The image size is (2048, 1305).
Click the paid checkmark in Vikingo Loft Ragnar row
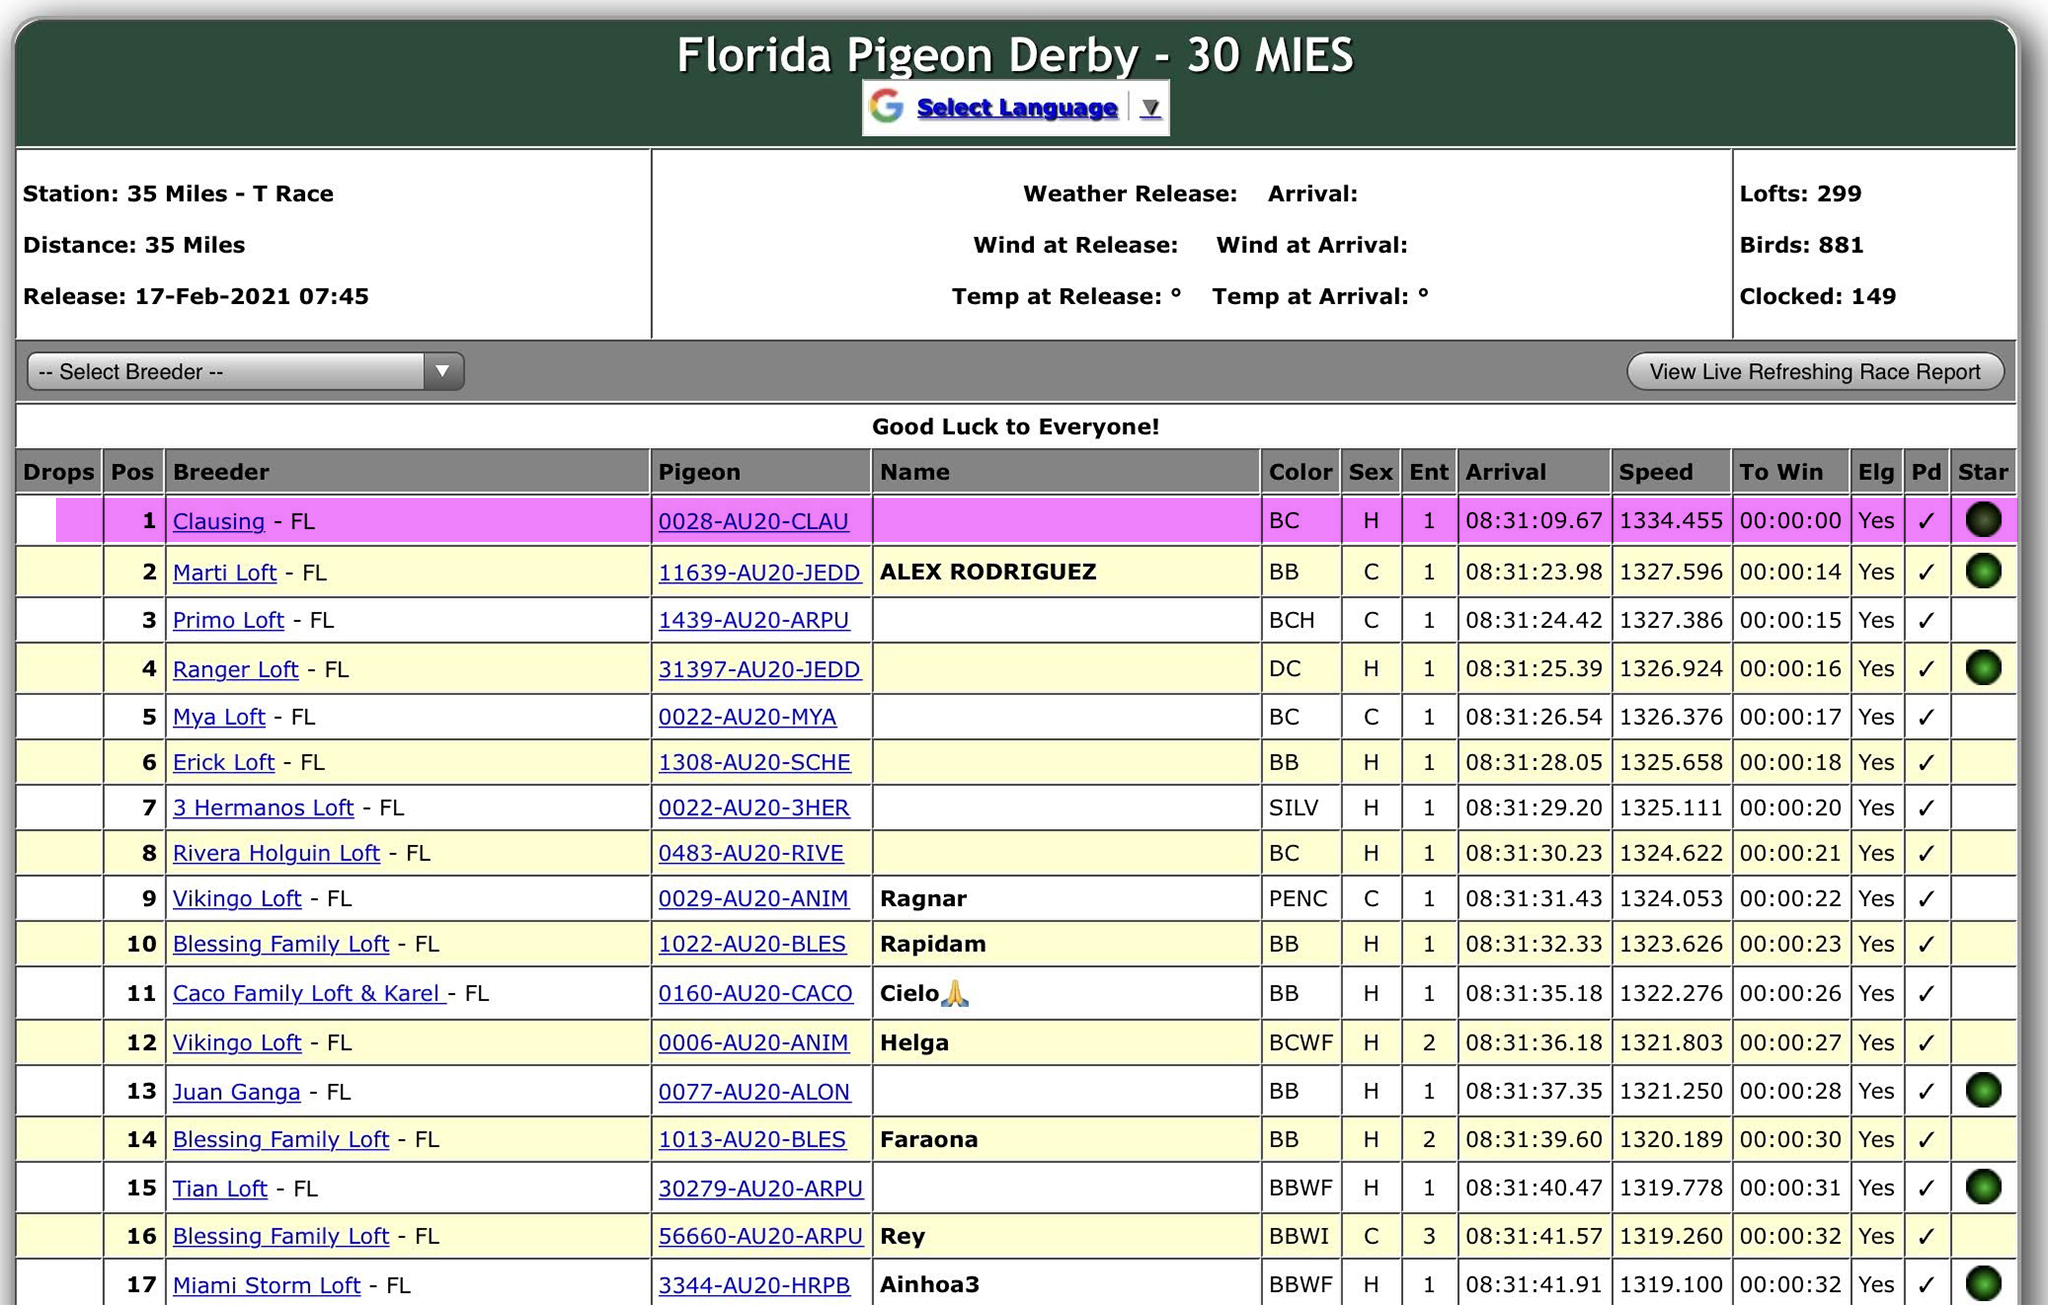point(1925,899)
